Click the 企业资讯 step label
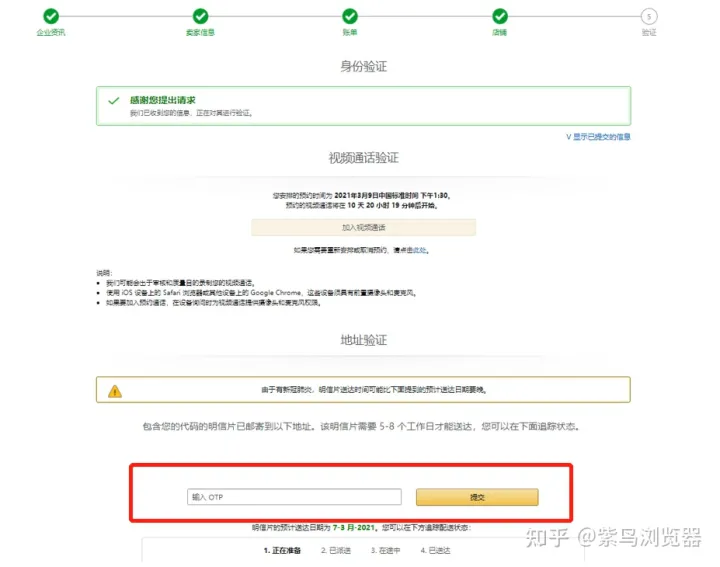 (51, 32)
